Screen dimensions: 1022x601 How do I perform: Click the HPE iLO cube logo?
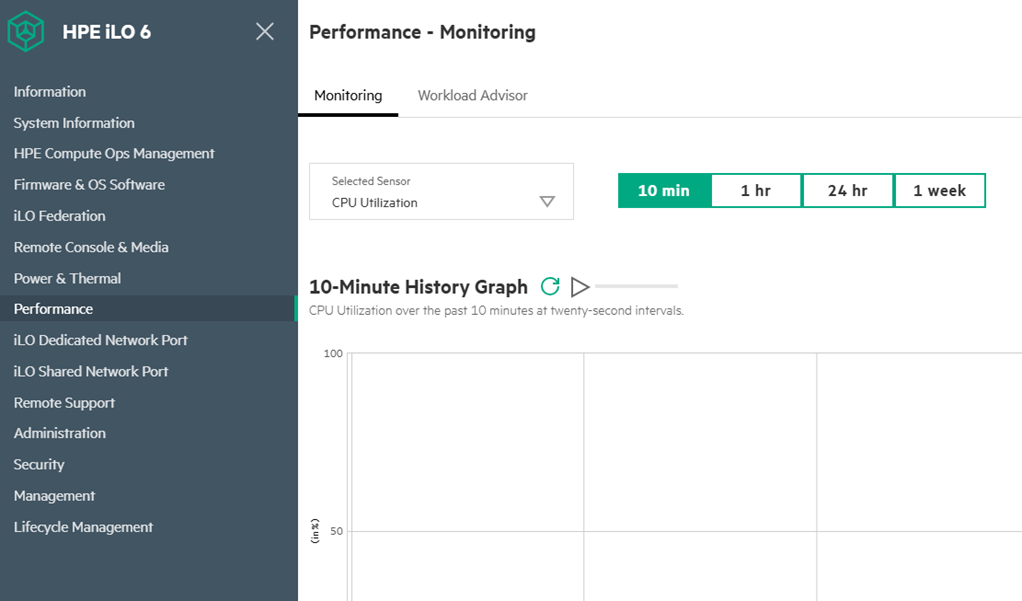[26, 32]
